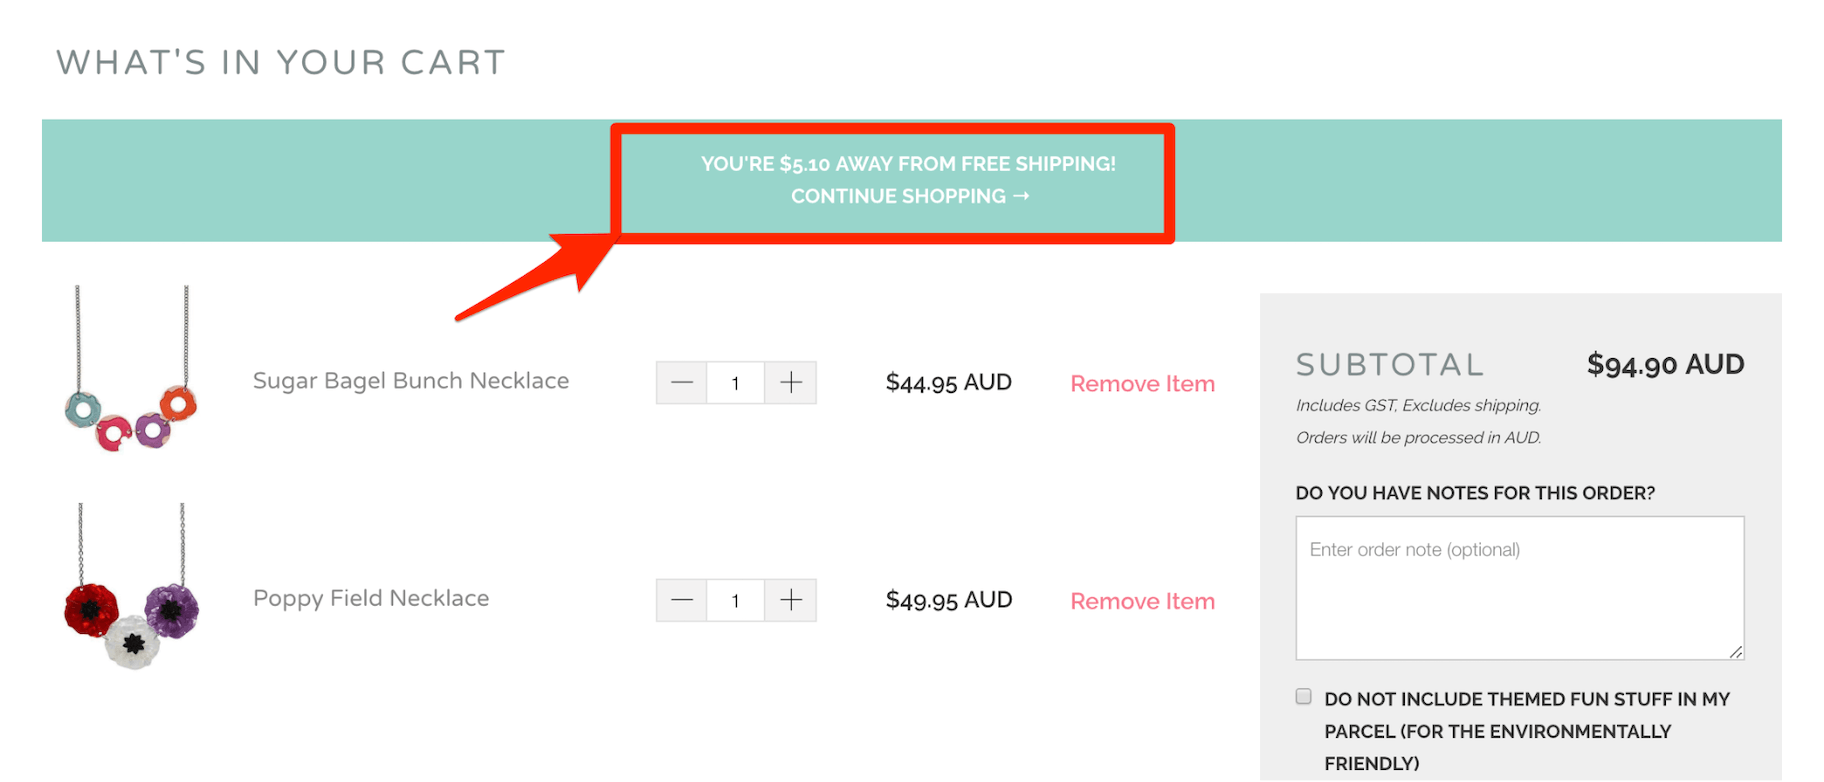The height and width of the screenshot is (782, 1824).
Task: Click the $94.90 AUD subtotal amount
Action: coord(1665,365)
